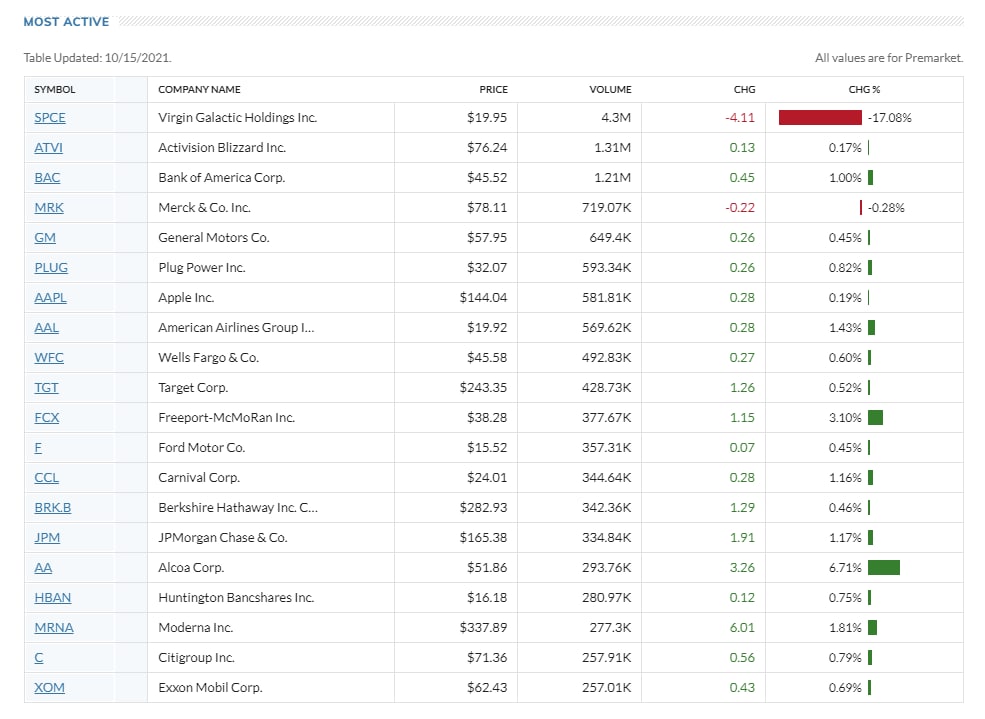The image size is (985, 719).
Task: Select Ford Motor Co. name
Action: (202, 448)
